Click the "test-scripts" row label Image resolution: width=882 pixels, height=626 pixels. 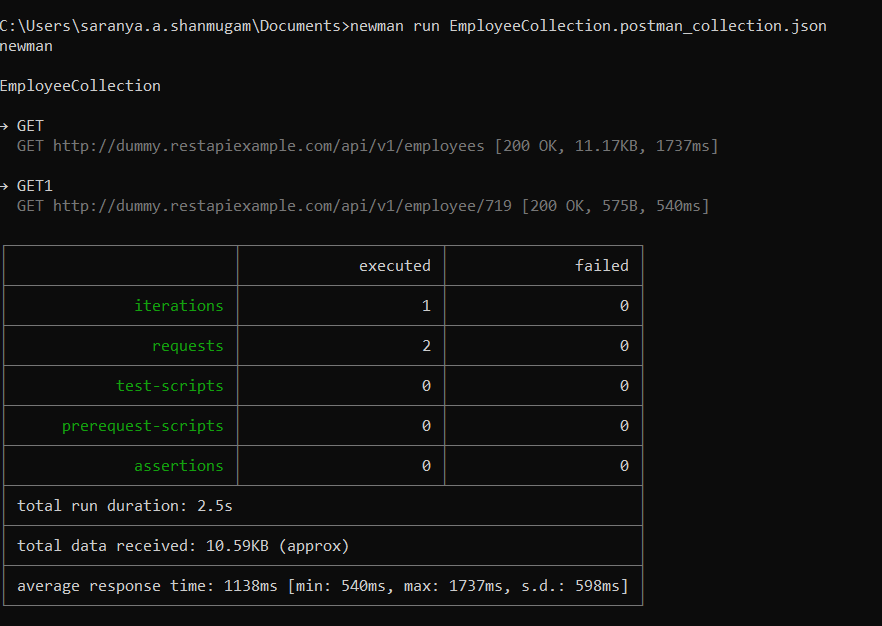click(x=170, y=386)
